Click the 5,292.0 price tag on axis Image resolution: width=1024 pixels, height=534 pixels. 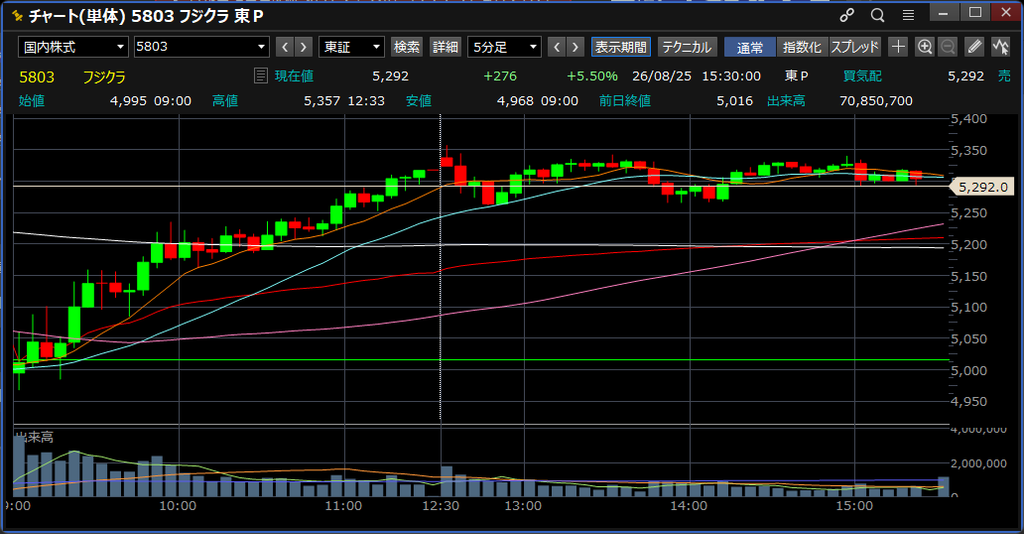(x=984, y=187)
